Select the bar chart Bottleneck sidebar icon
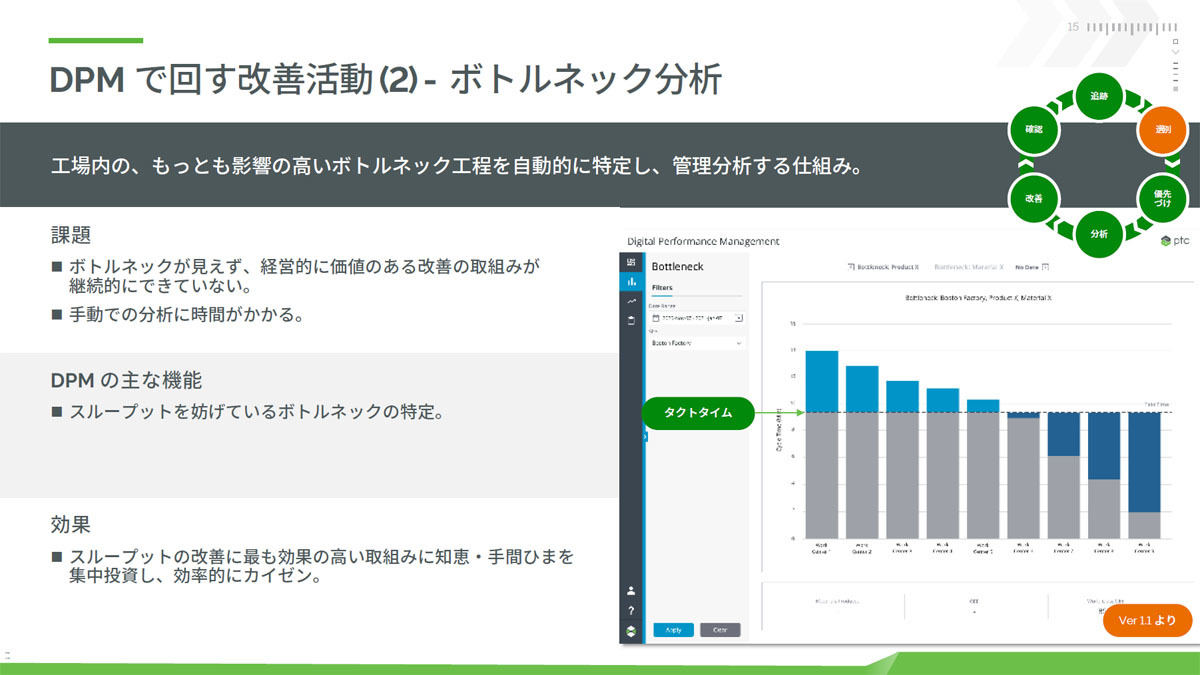This screenshot has width=1200, height=675. click(x=631, y=282)
